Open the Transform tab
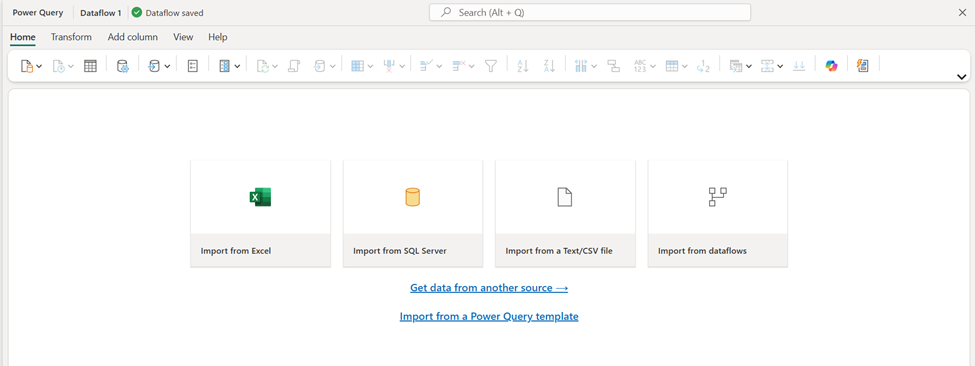Image resolution: width=975 pixels, height=366 pixels. pyautogui.click(x=71, y=37)
